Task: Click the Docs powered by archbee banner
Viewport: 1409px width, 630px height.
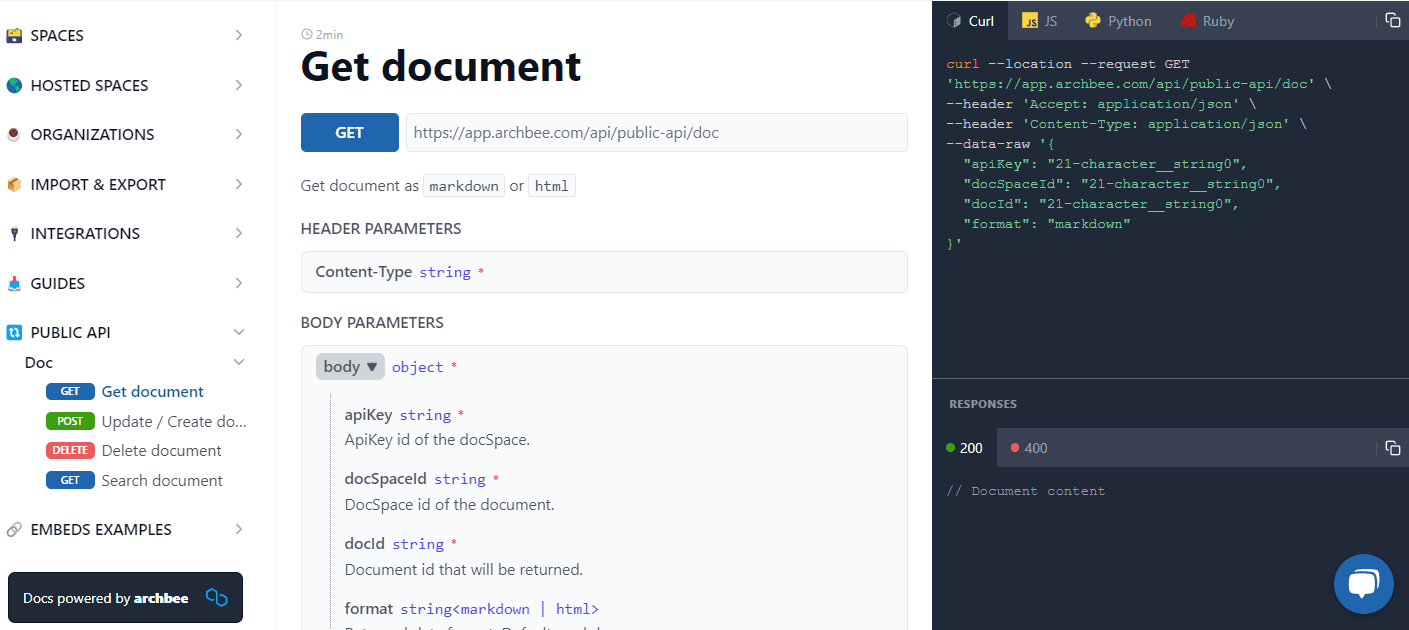Action: click(124, 597)
